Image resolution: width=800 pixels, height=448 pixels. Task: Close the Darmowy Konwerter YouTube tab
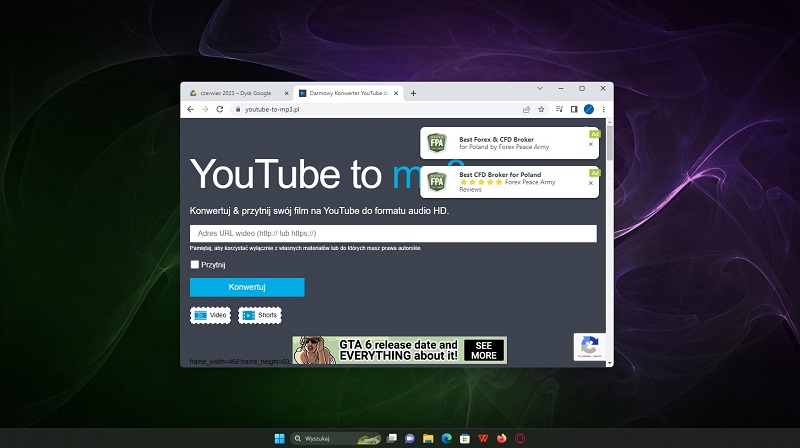click(396, 93)
